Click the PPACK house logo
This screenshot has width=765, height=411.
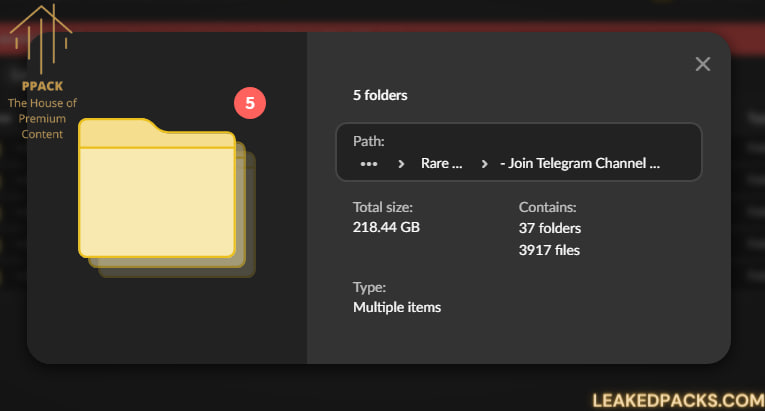42,40
